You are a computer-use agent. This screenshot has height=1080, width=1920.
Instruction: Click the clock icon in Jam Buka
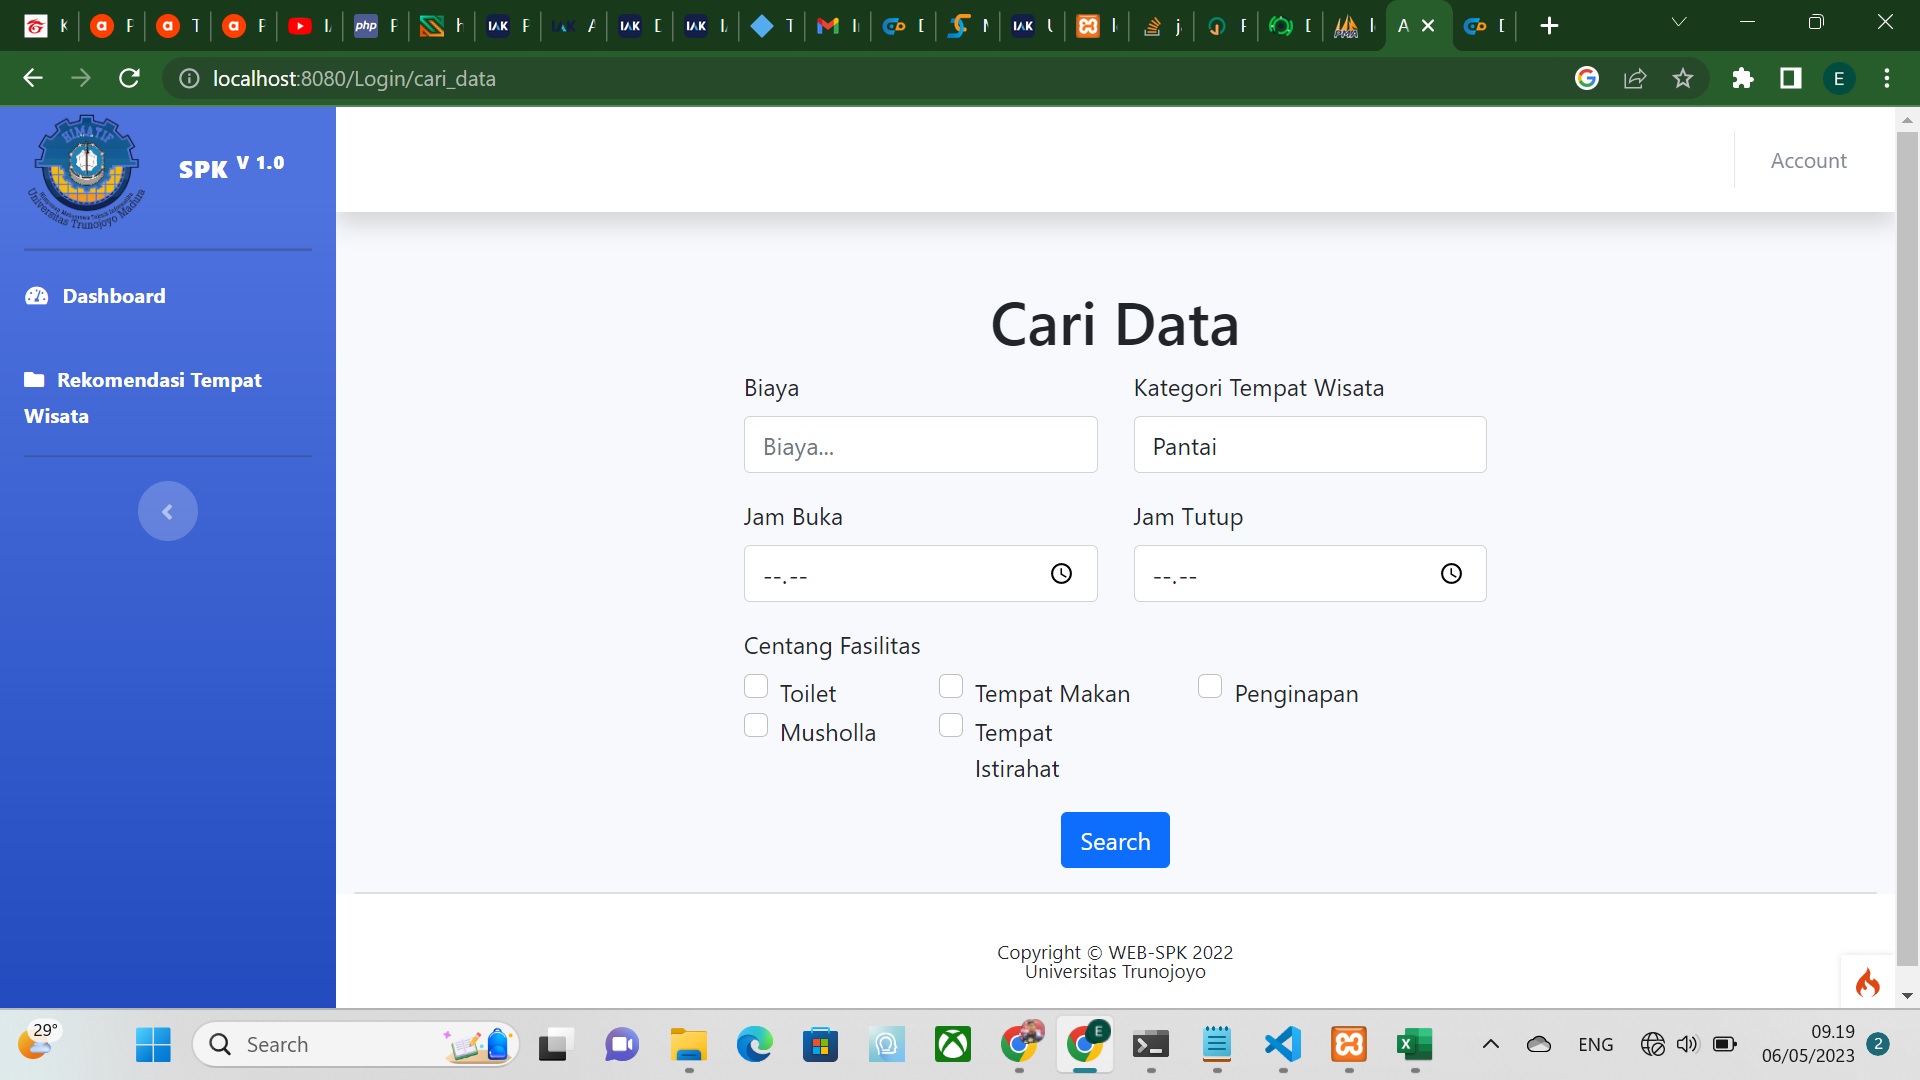[1061, 573]
